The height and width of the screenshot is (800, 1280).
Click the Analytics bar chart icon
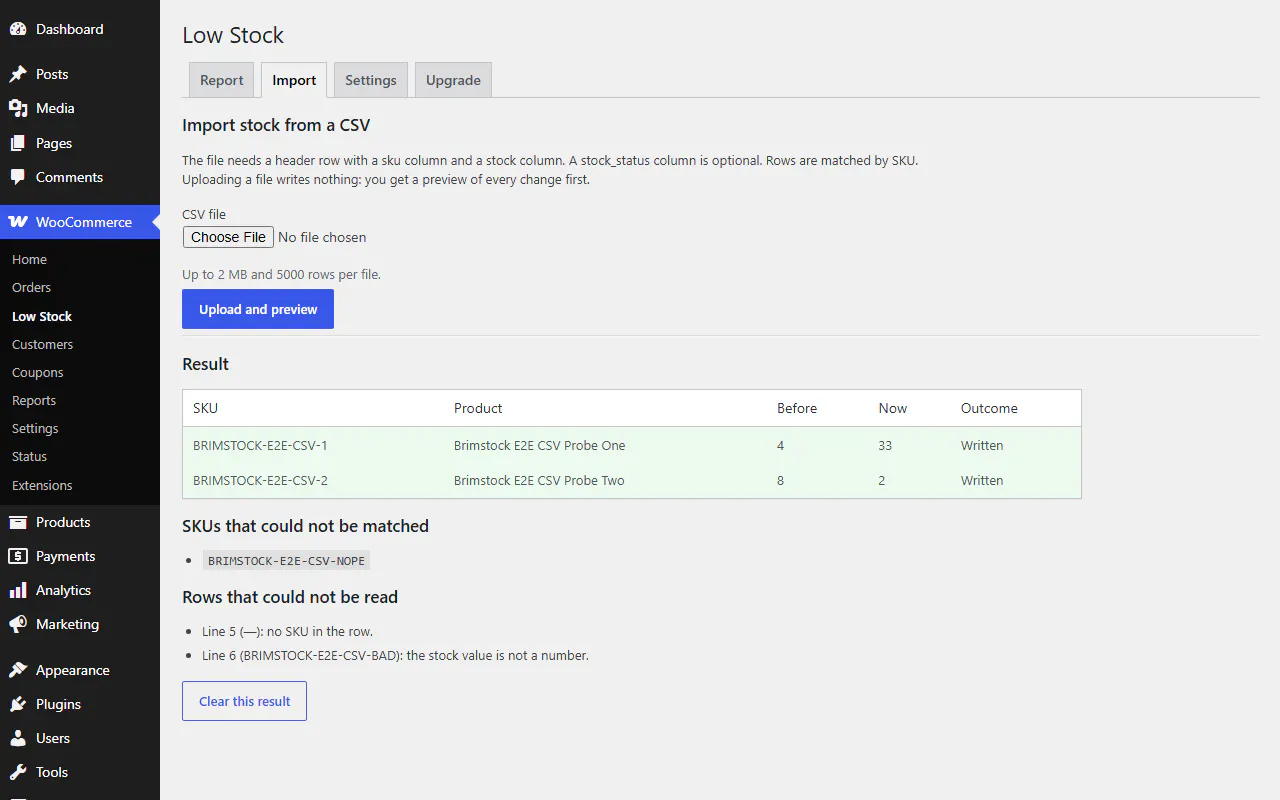pyautogui.click(x=18, y=590)
